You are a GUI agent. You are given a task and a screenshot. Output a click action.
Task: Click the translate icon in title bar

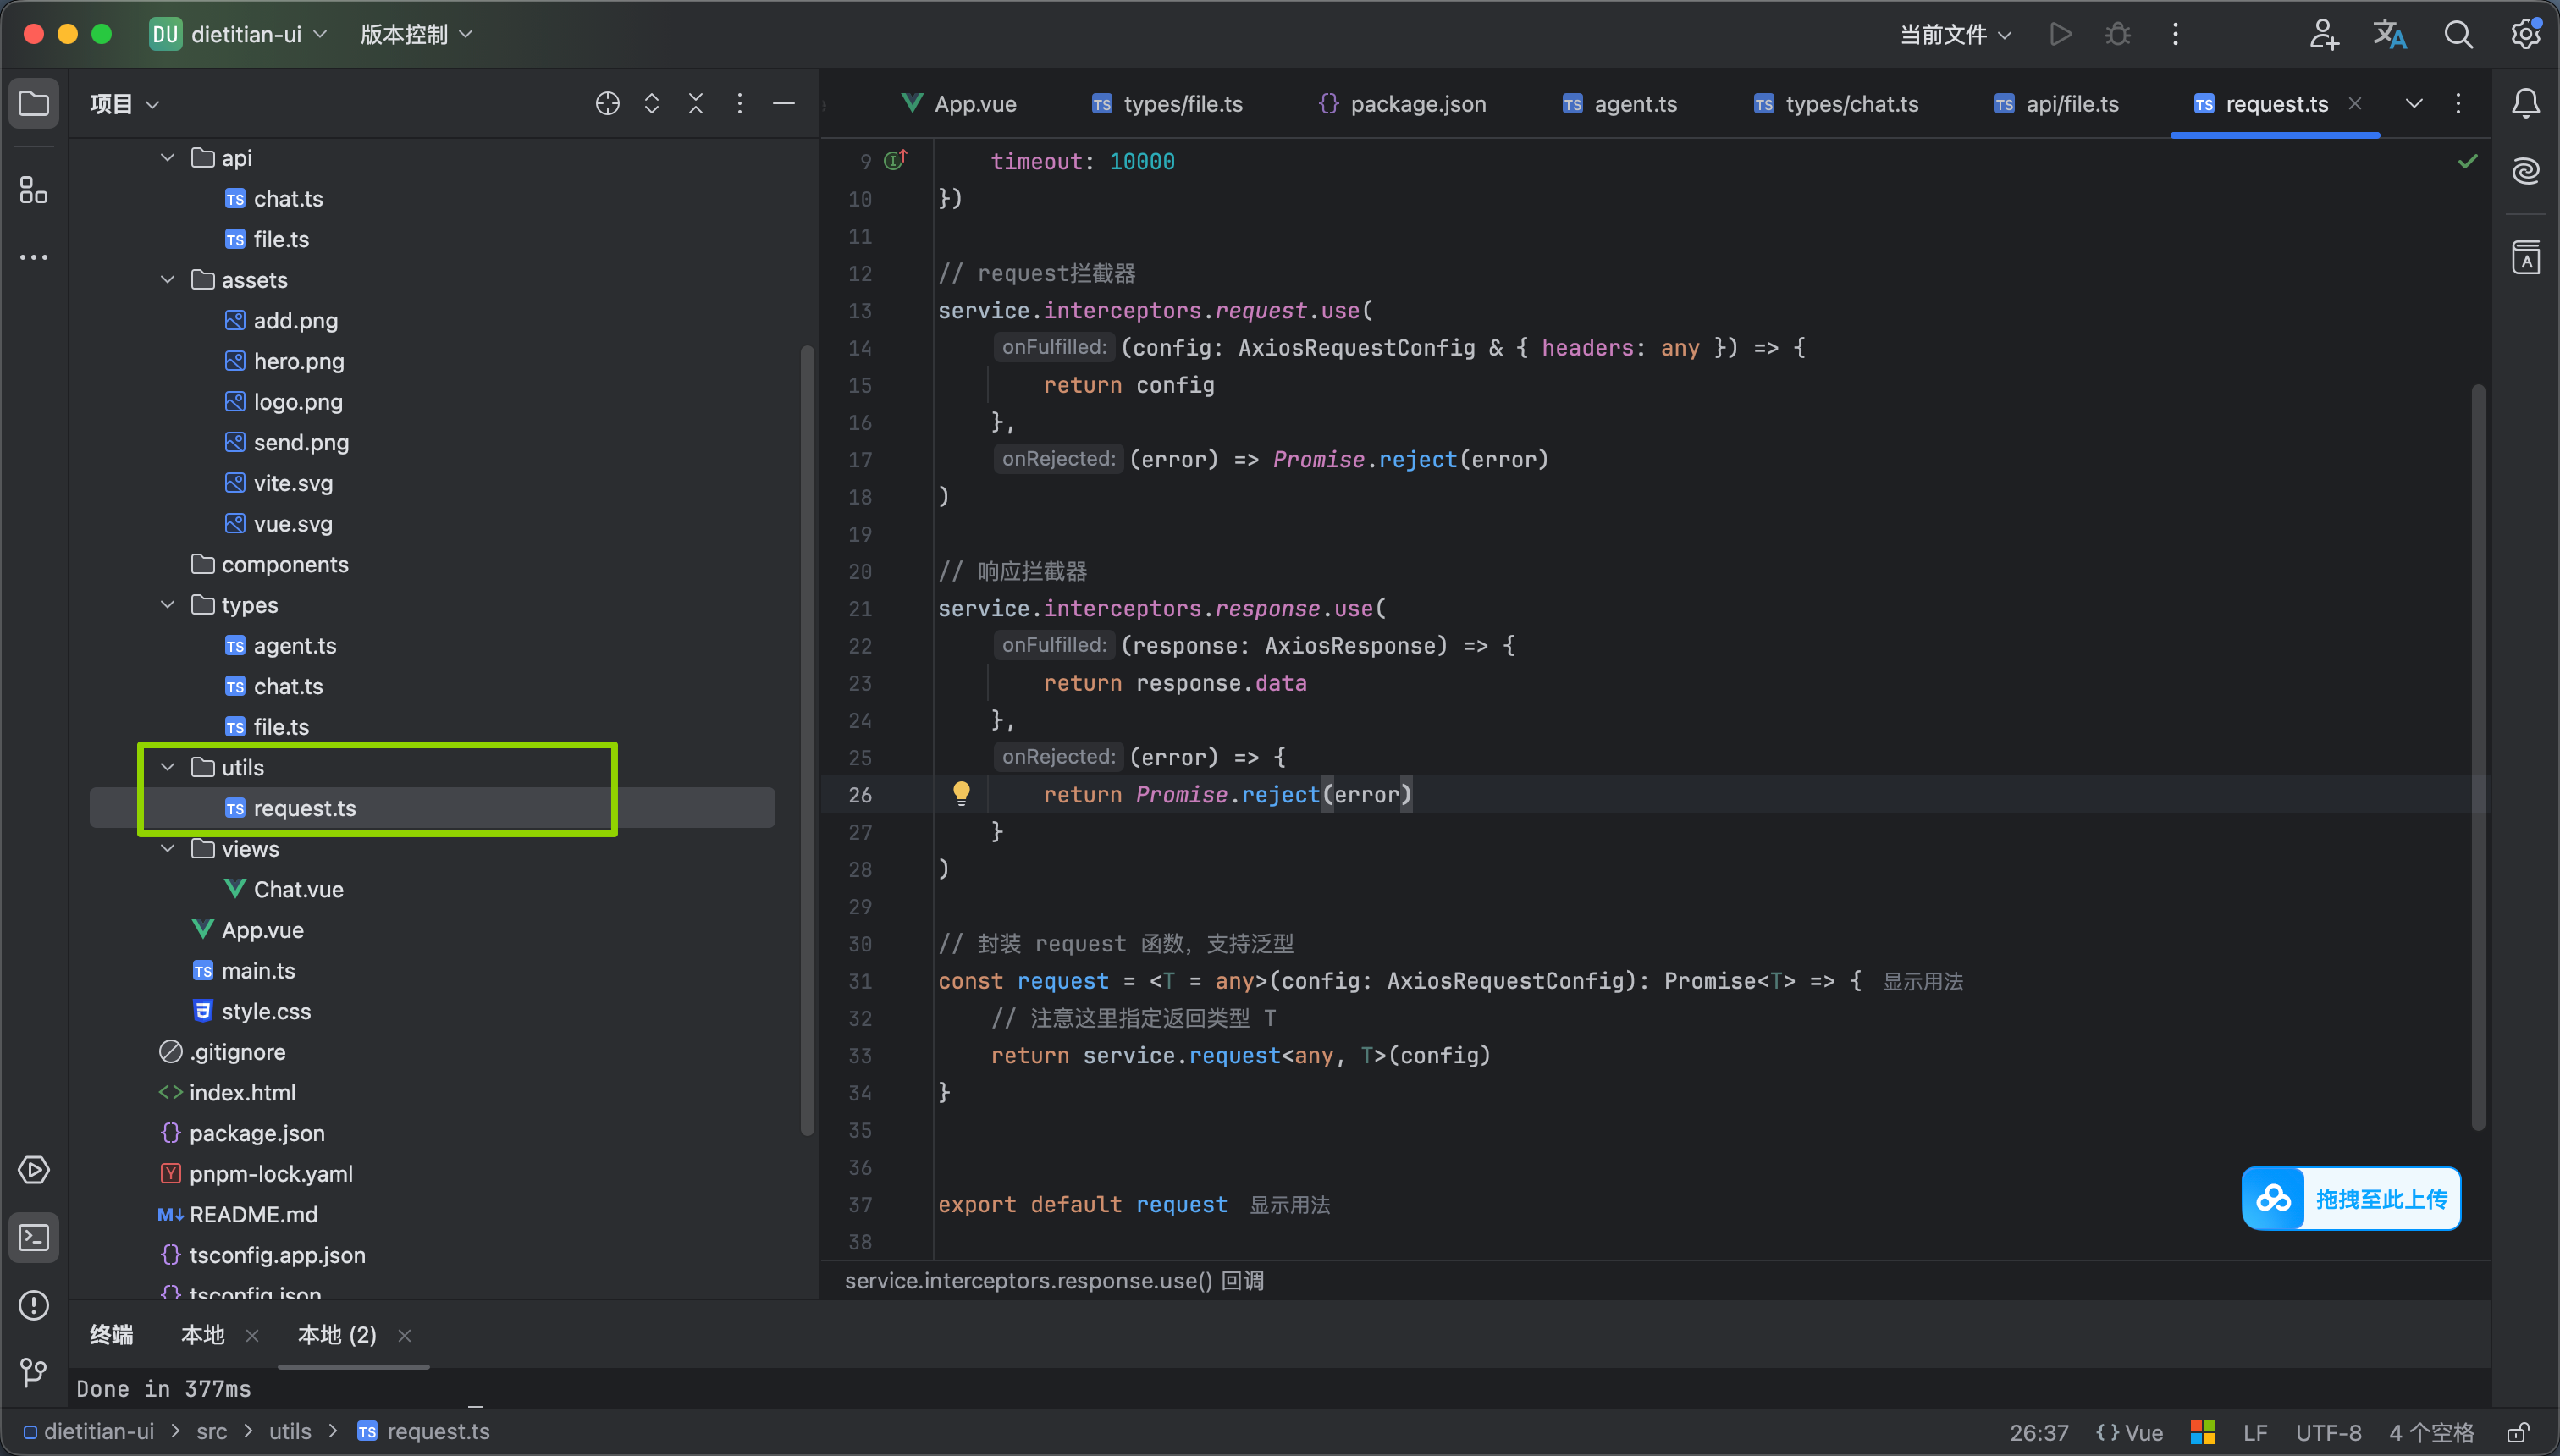2390,34
